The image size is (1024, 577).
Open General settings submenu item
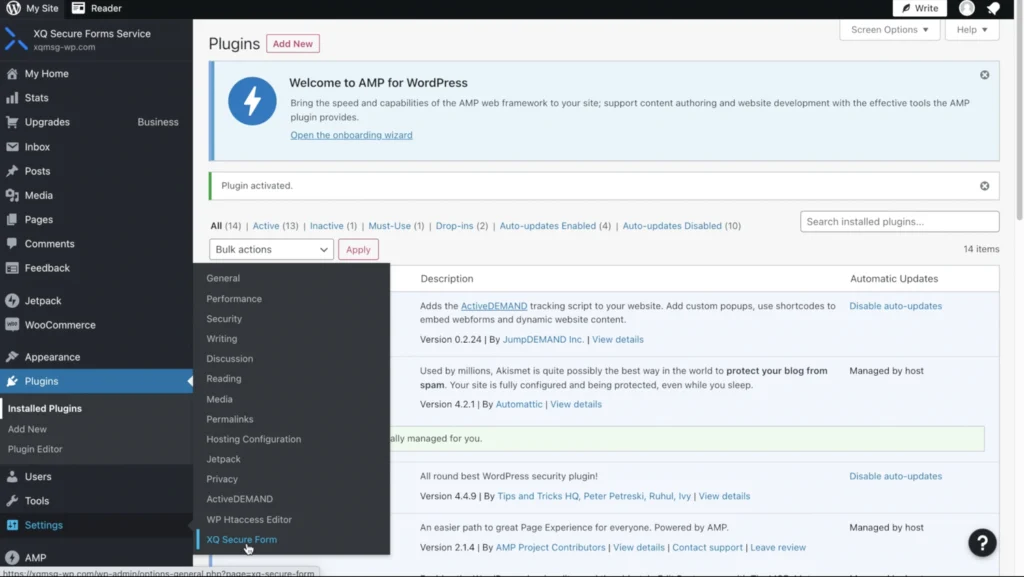pyautogui.click(x=223, y=278)
